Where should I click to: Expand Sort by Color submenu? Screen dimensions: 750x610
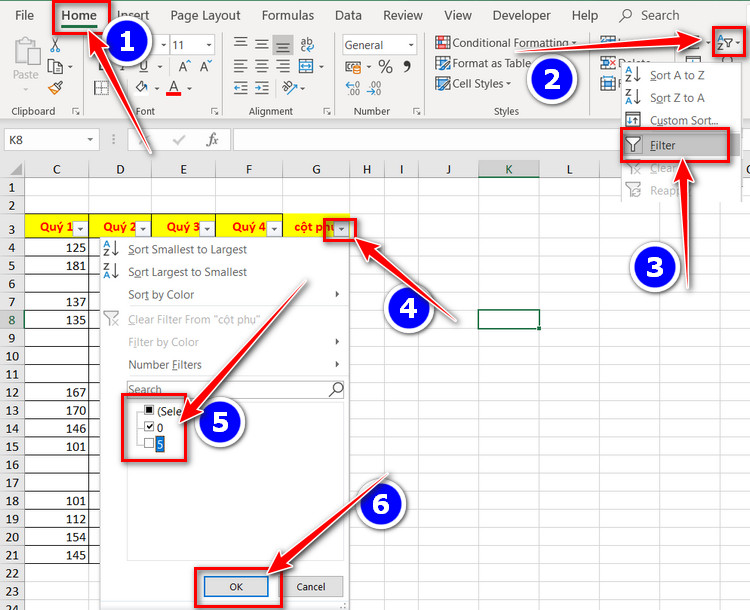click(x=337, y=294)
